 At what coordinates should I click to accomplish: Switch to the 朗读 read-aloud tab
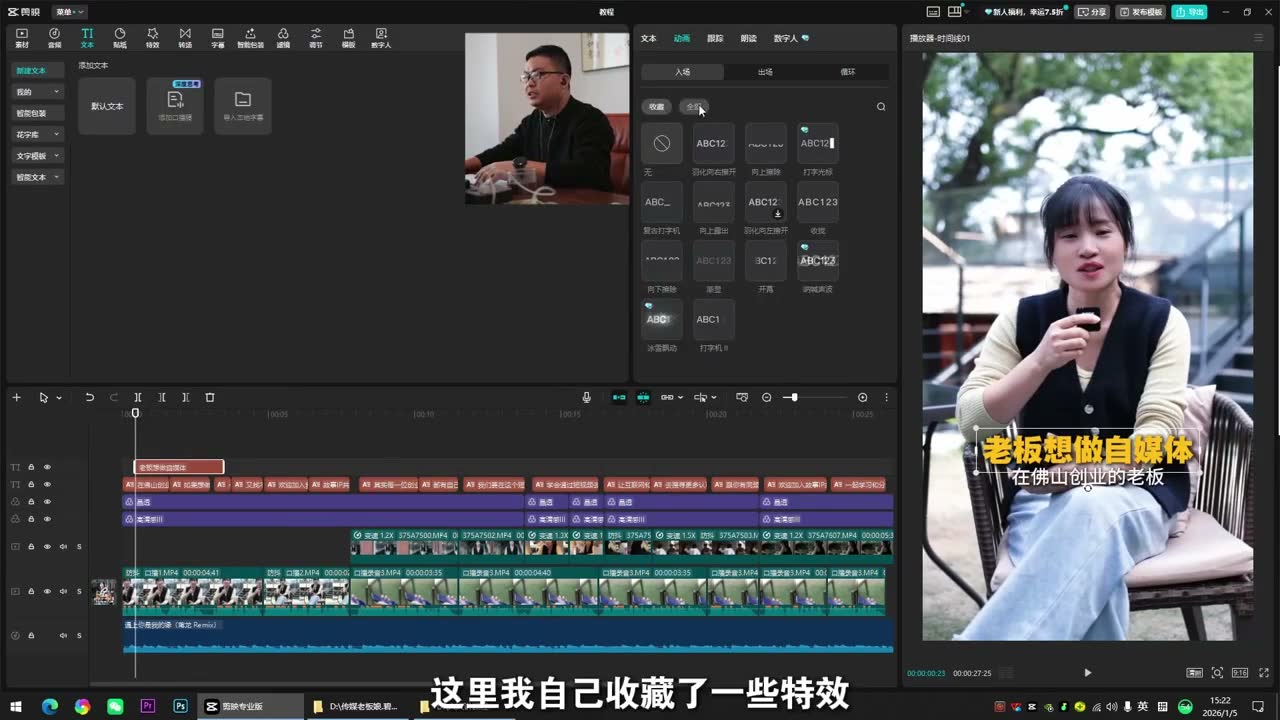pyautogui.click(x=748, y=38)
